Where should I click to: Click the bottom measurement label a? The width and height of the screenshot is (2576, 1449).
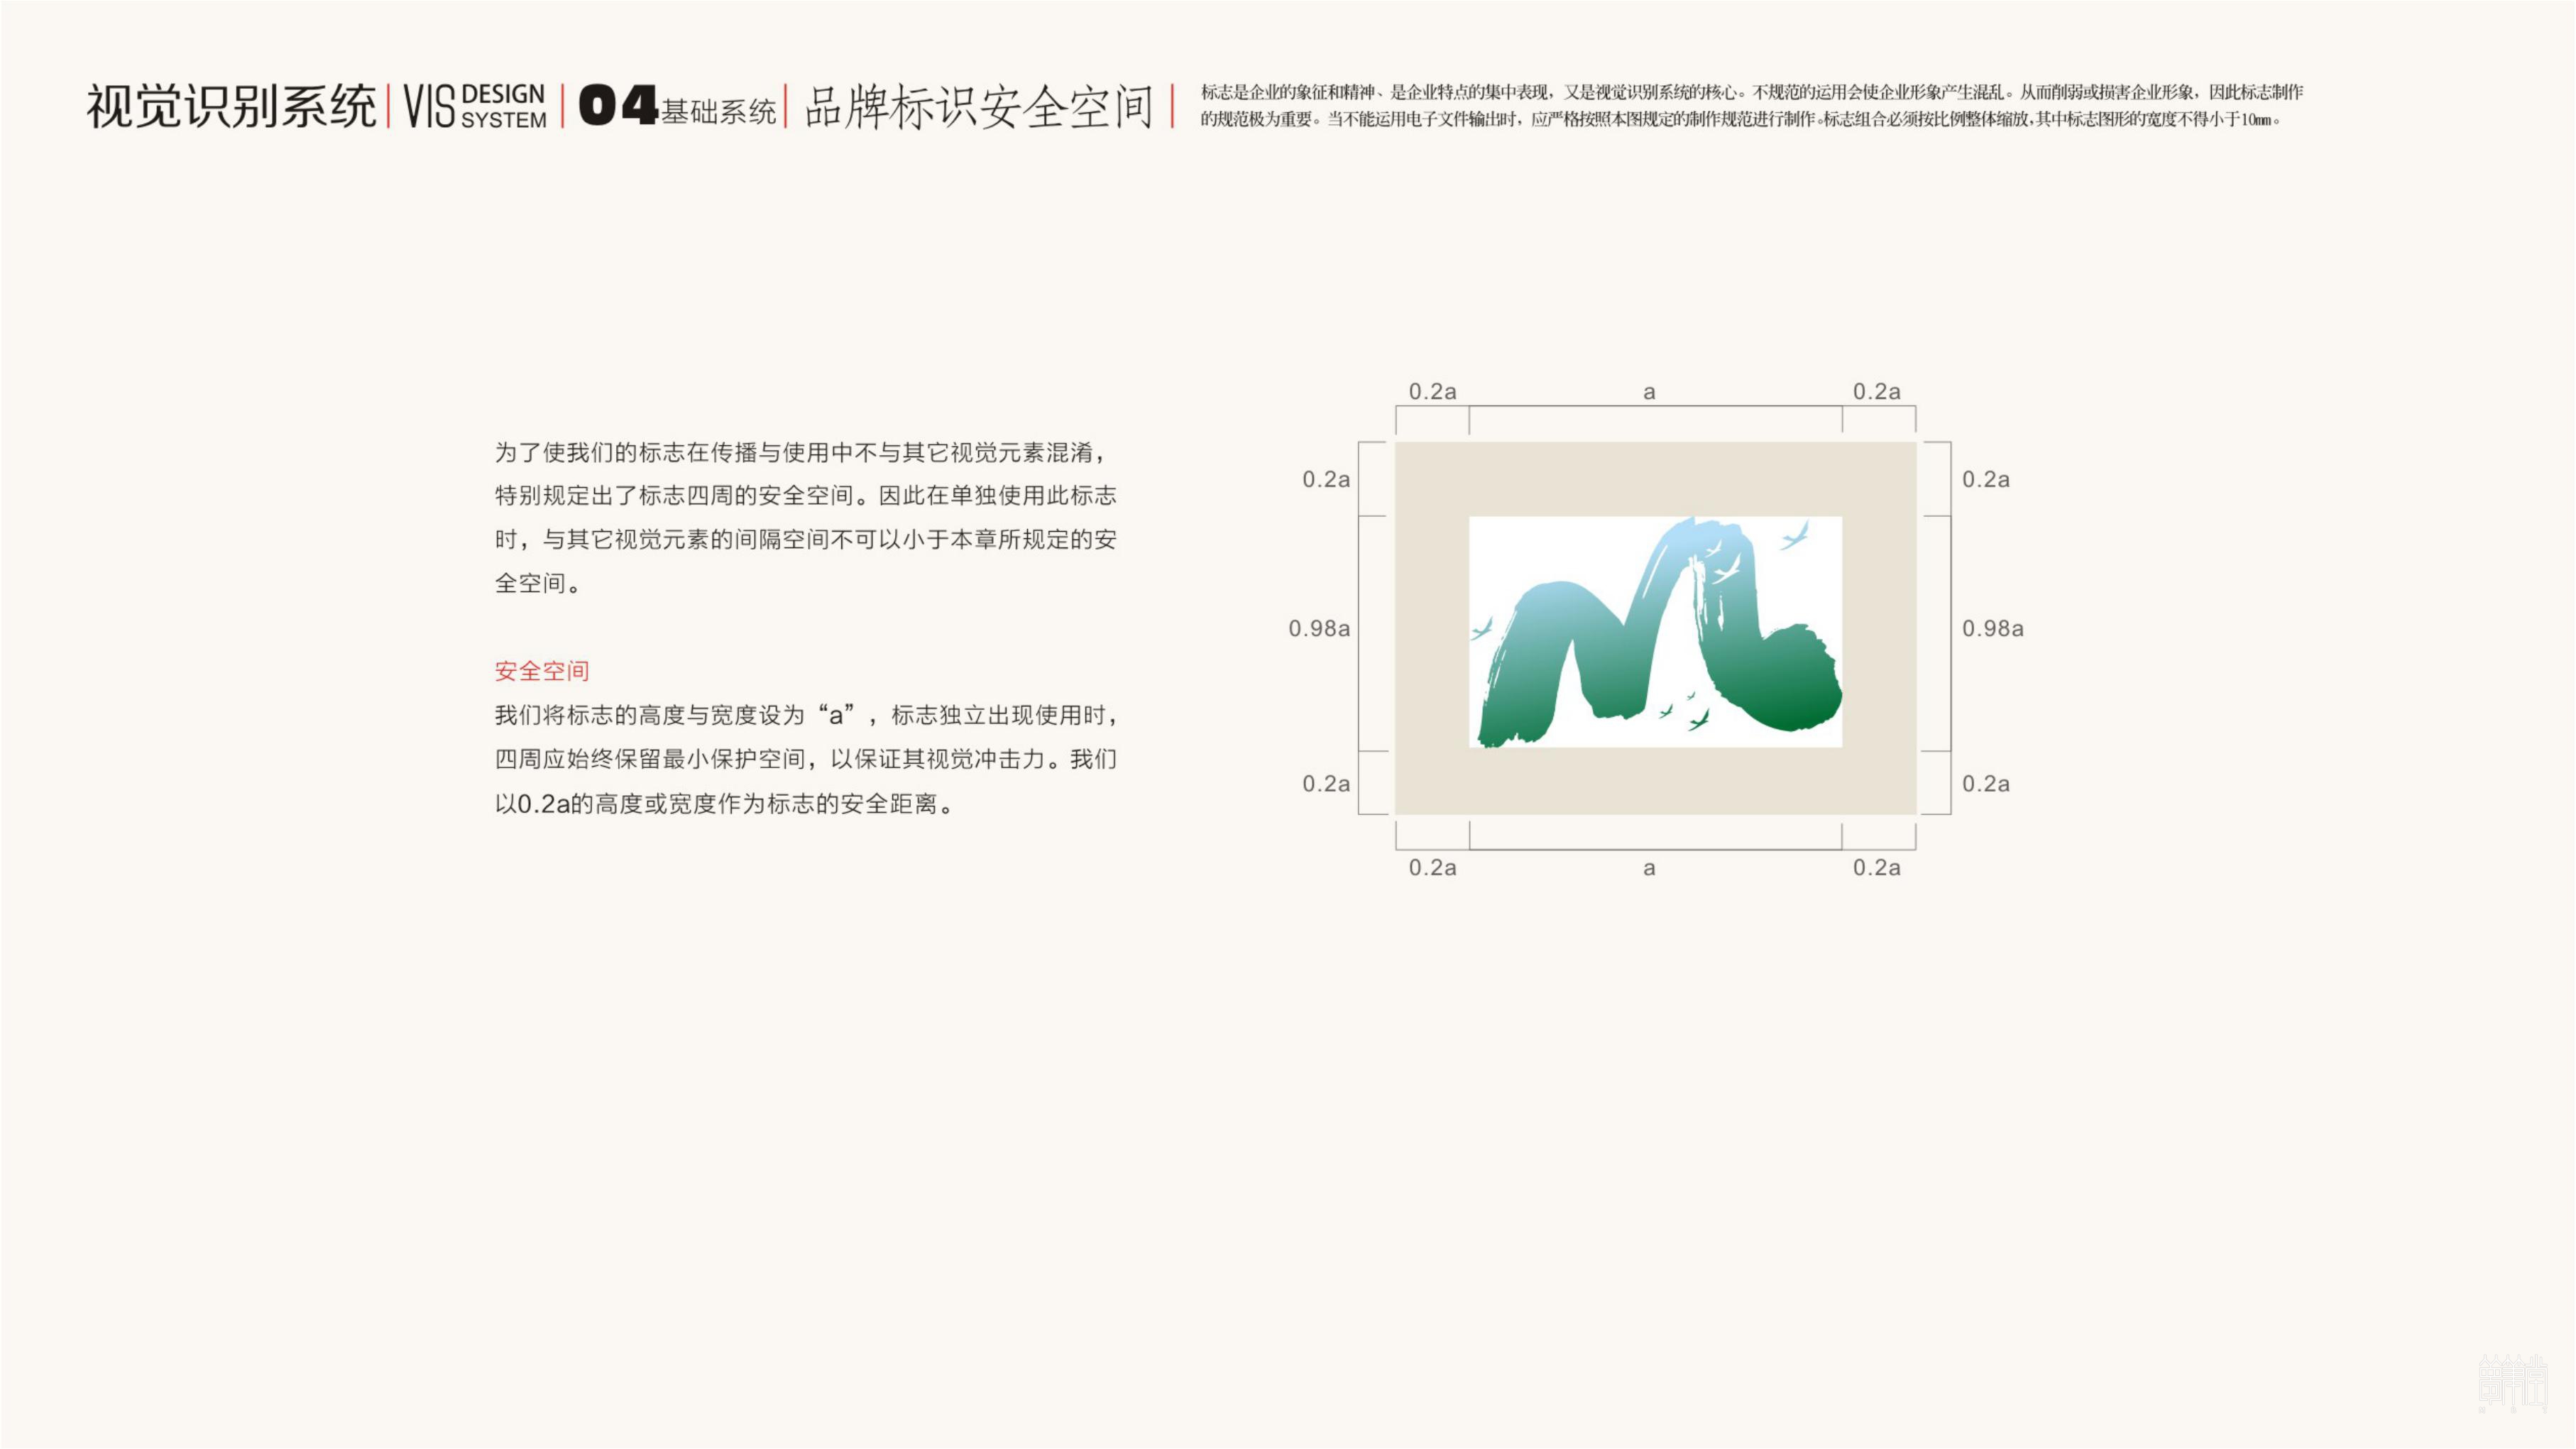(x=1651, y=868)
